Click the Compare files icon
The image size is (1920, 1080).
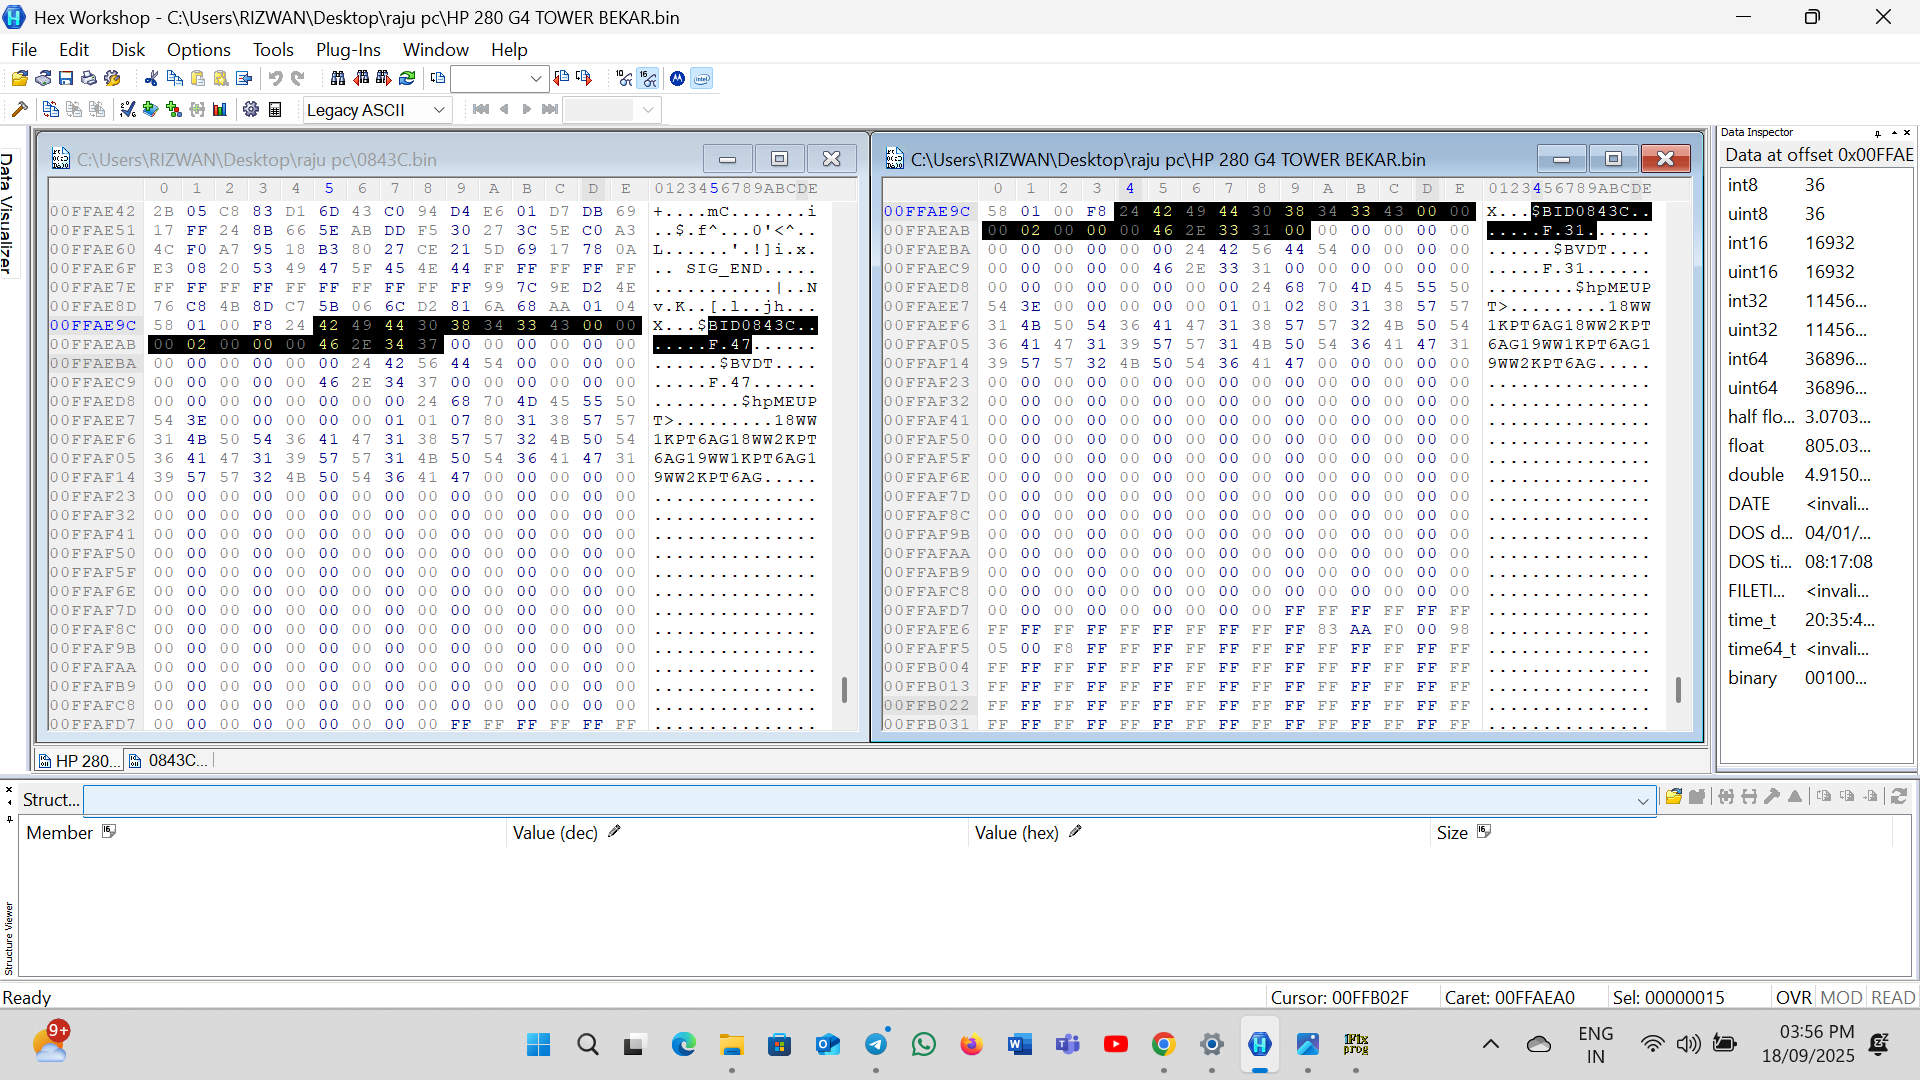click(x=51, y=109)
